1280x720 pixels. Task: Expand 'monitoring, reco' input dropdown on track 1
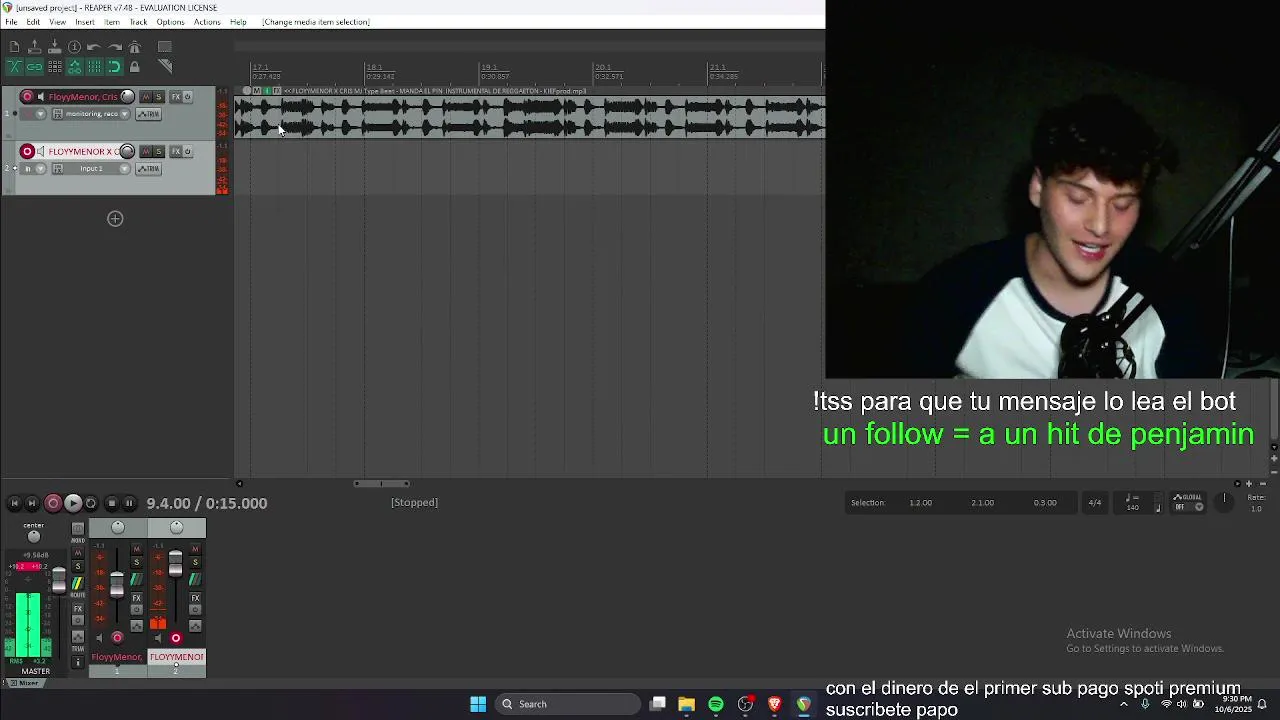point(125,114)
